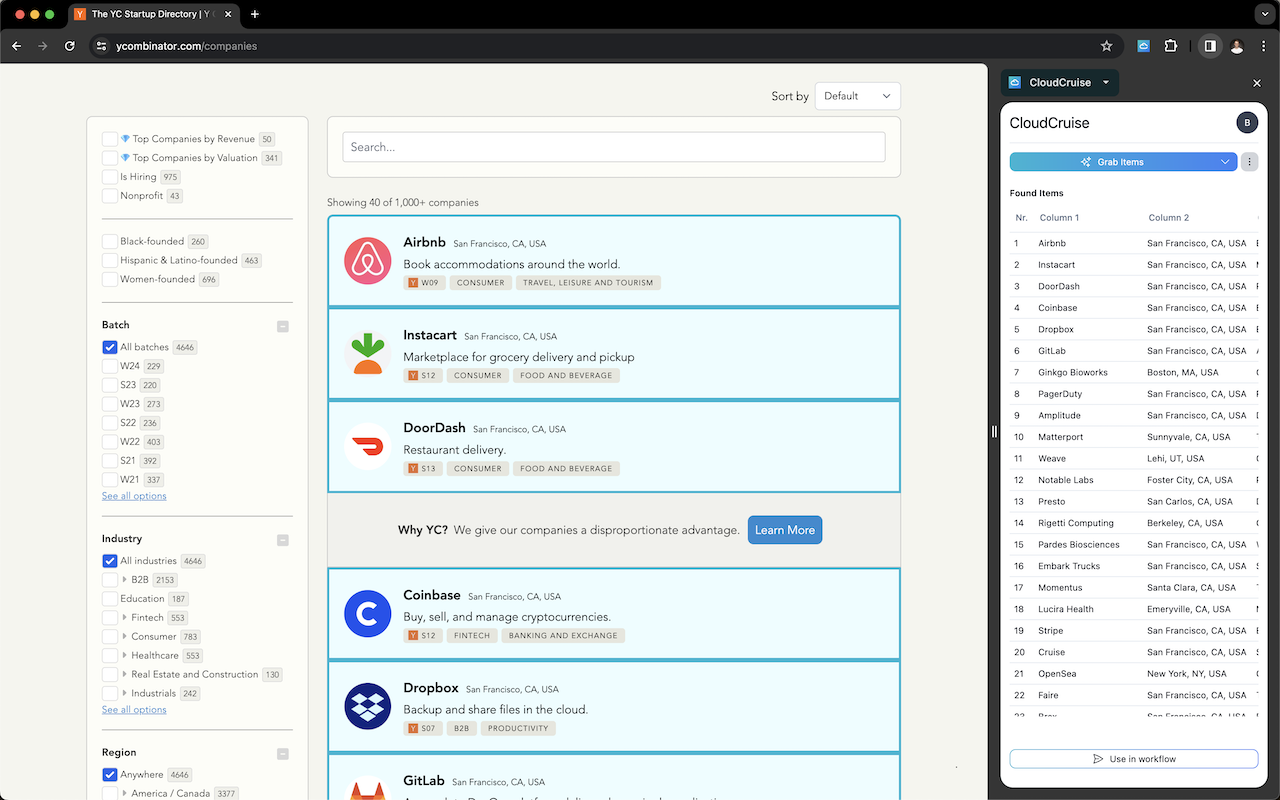This screenshot has width=1280, height=800.
Task: Open the CloudCruise extension icon in toolbar
Action: click(1143, 46)
